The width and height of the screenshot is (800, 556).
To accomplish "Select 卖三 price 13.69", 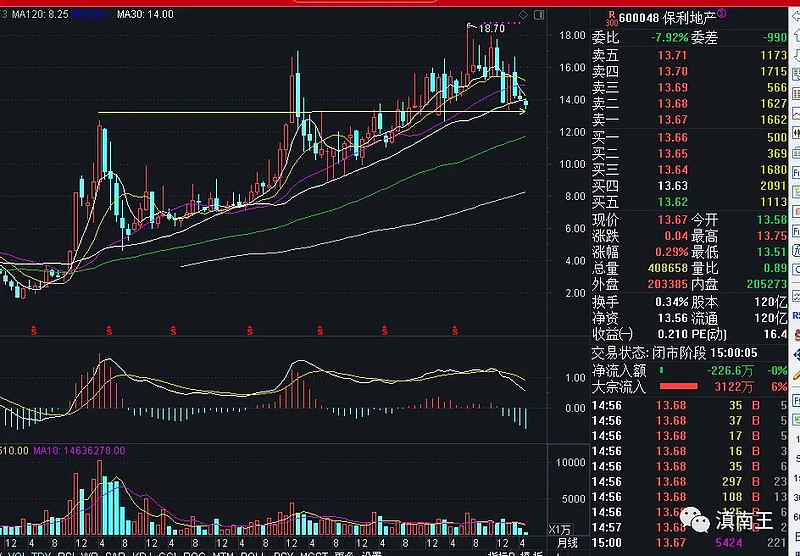I will [672, 87].
